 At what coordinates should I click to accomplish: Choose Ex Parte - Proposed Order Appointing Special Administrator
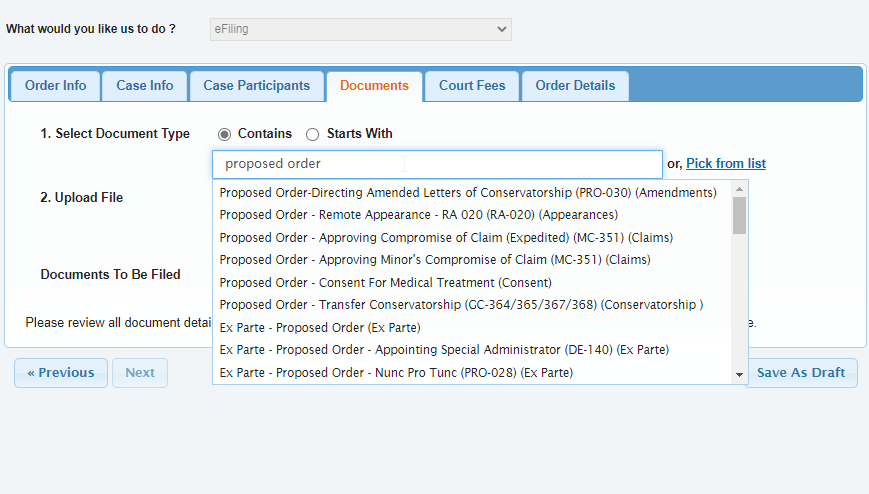[x=444, y=350]
